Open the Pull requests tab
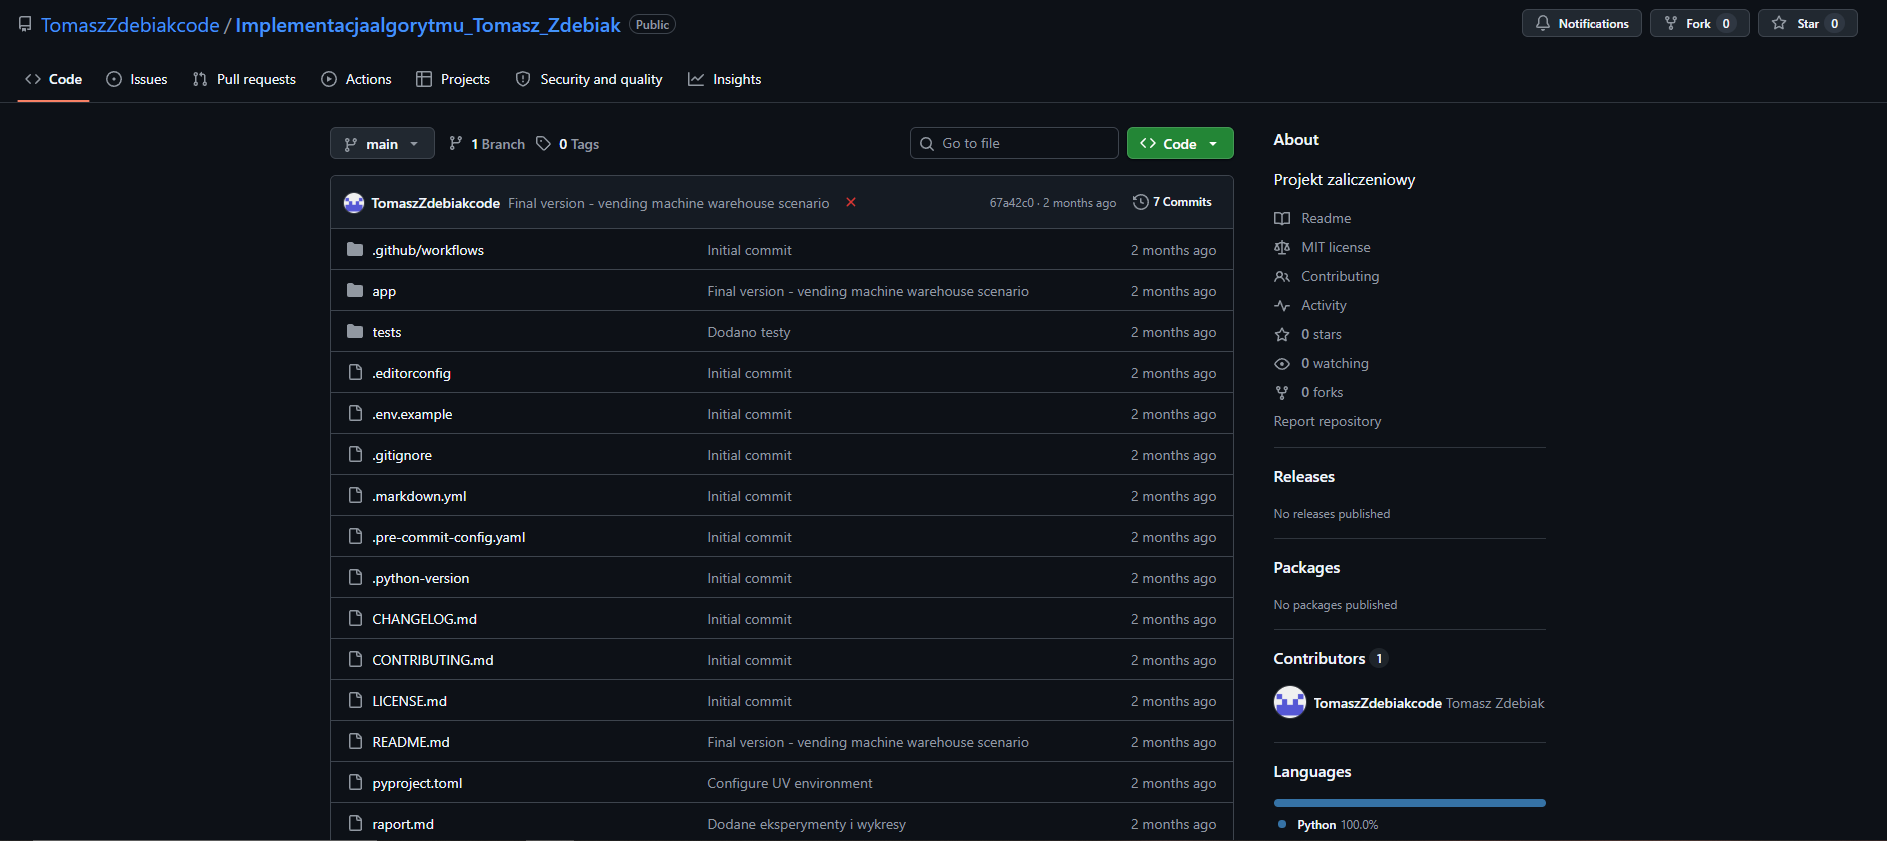This screenshot has width=1887, height=841. (244, 79)
